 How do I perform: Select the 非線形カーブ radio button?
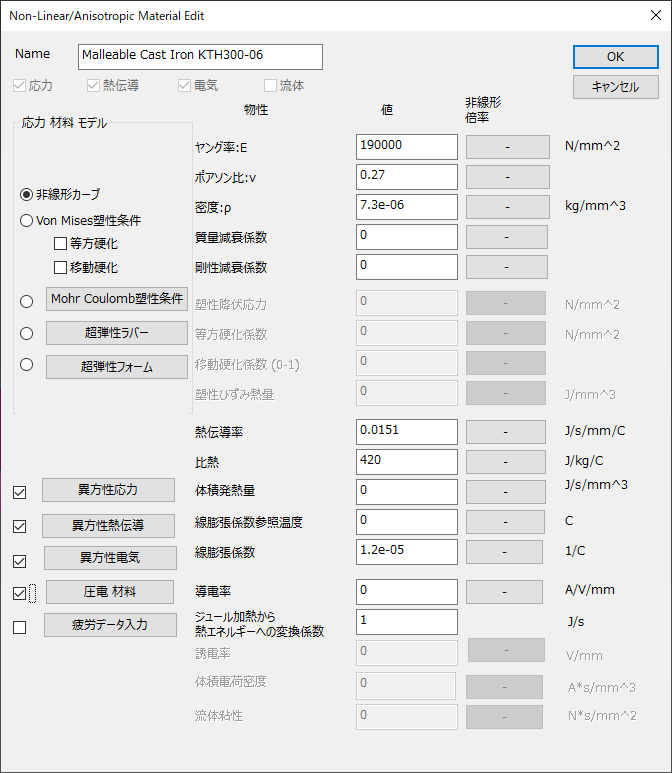27,194
